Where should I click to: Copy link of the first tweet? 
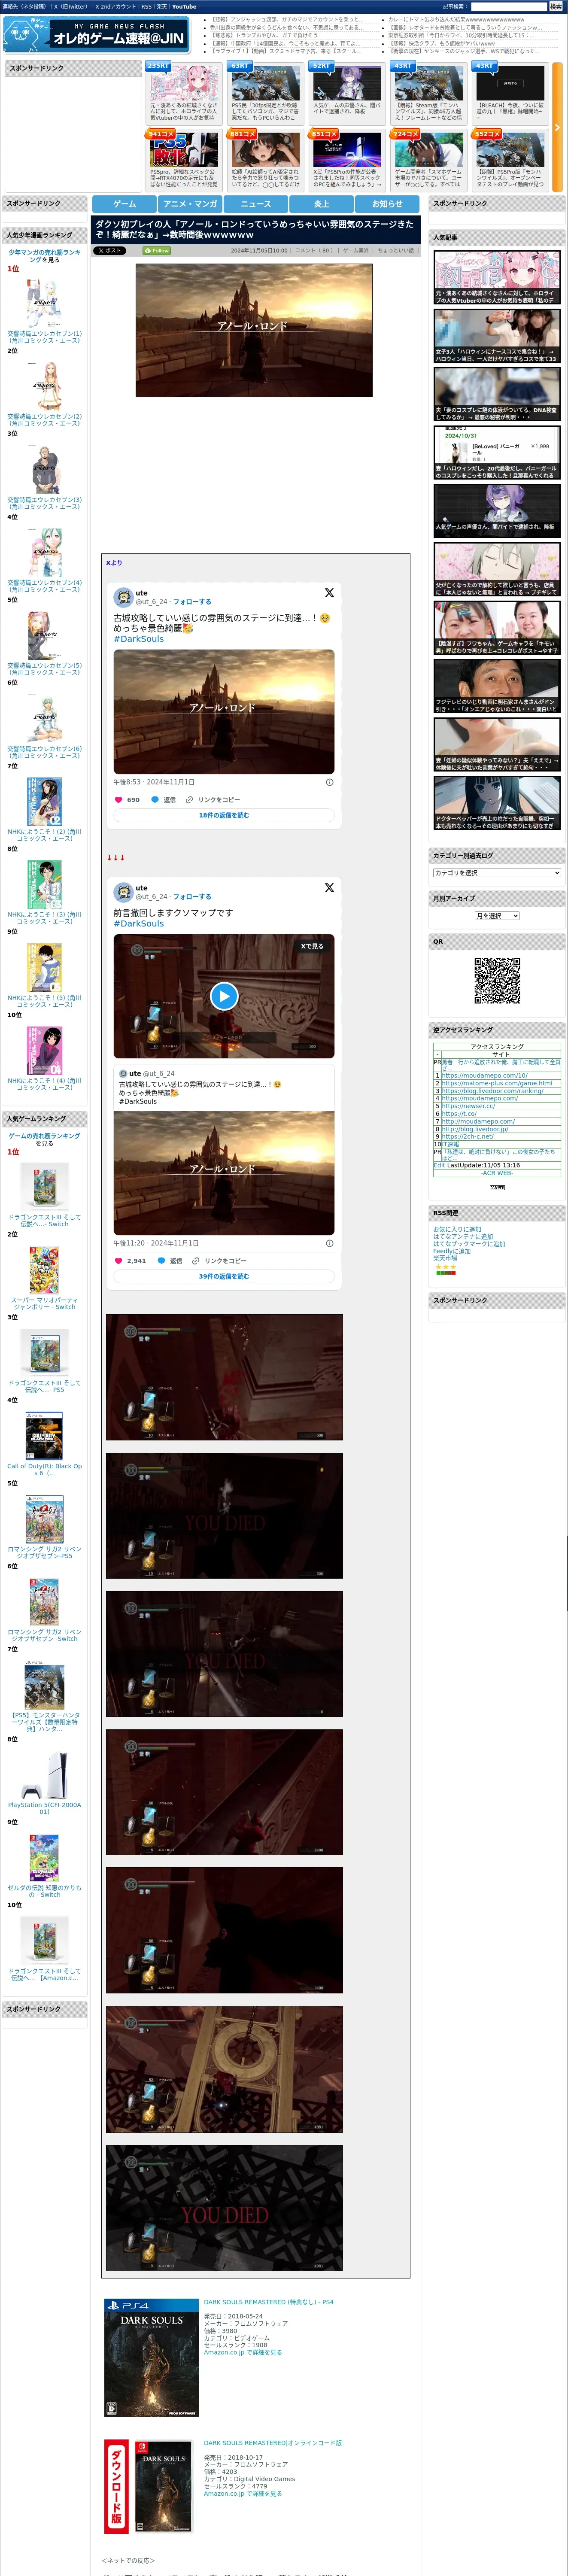click(x=213, y=800)
